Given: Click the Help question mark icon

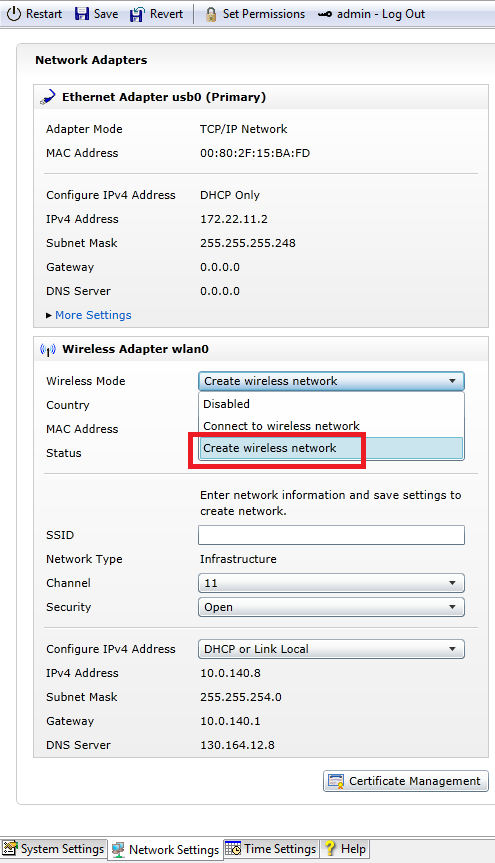Looking at the screenshot, I should pos(330,848).
